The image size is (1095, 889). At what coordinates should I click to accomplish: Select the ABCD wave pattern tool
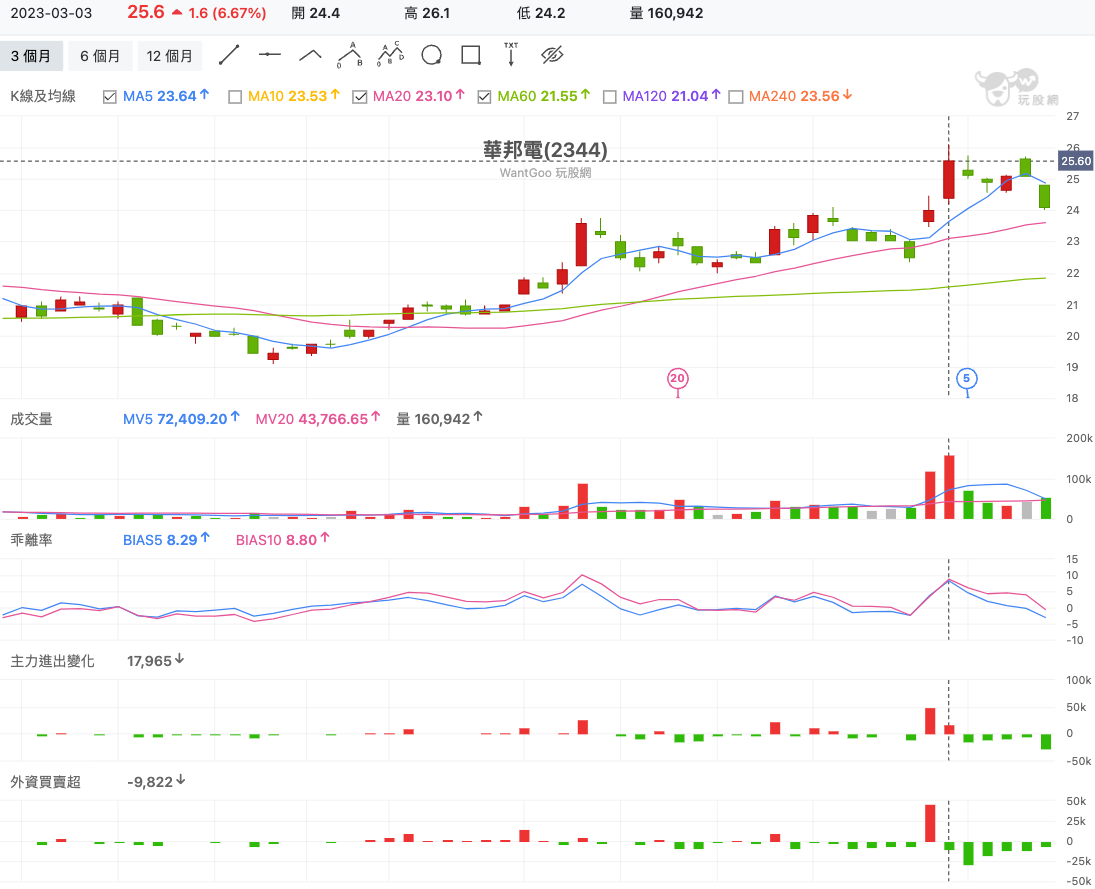click(391, 54)
